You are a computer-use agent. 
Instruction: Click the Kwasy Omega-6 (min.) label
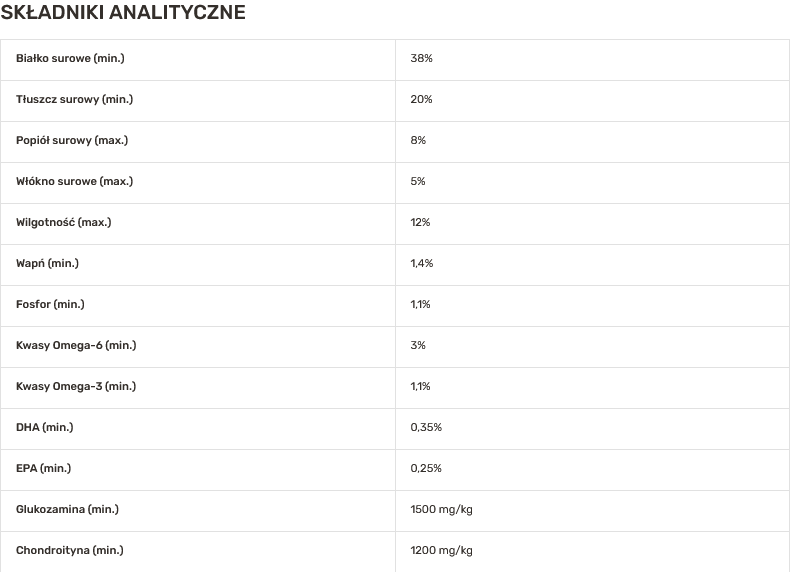pyautogui.click(x=76, y=346)
